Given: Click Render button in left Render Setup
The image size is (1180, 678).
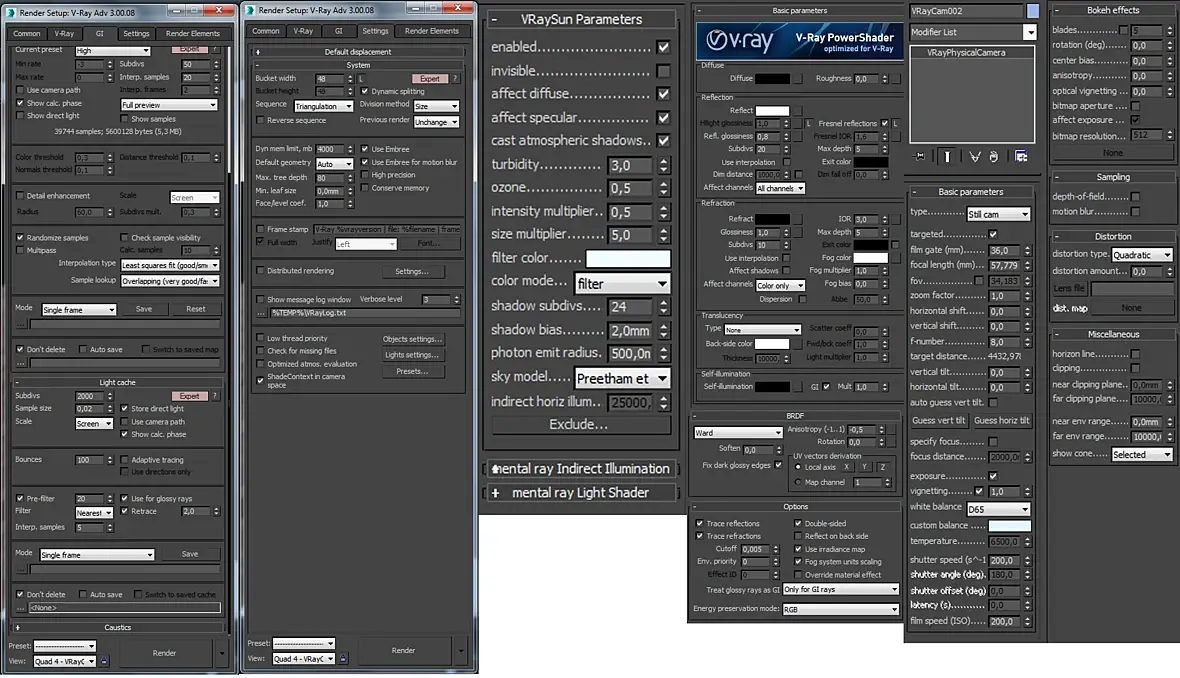Looking at the screenshot, I should (x=164, y=653).
